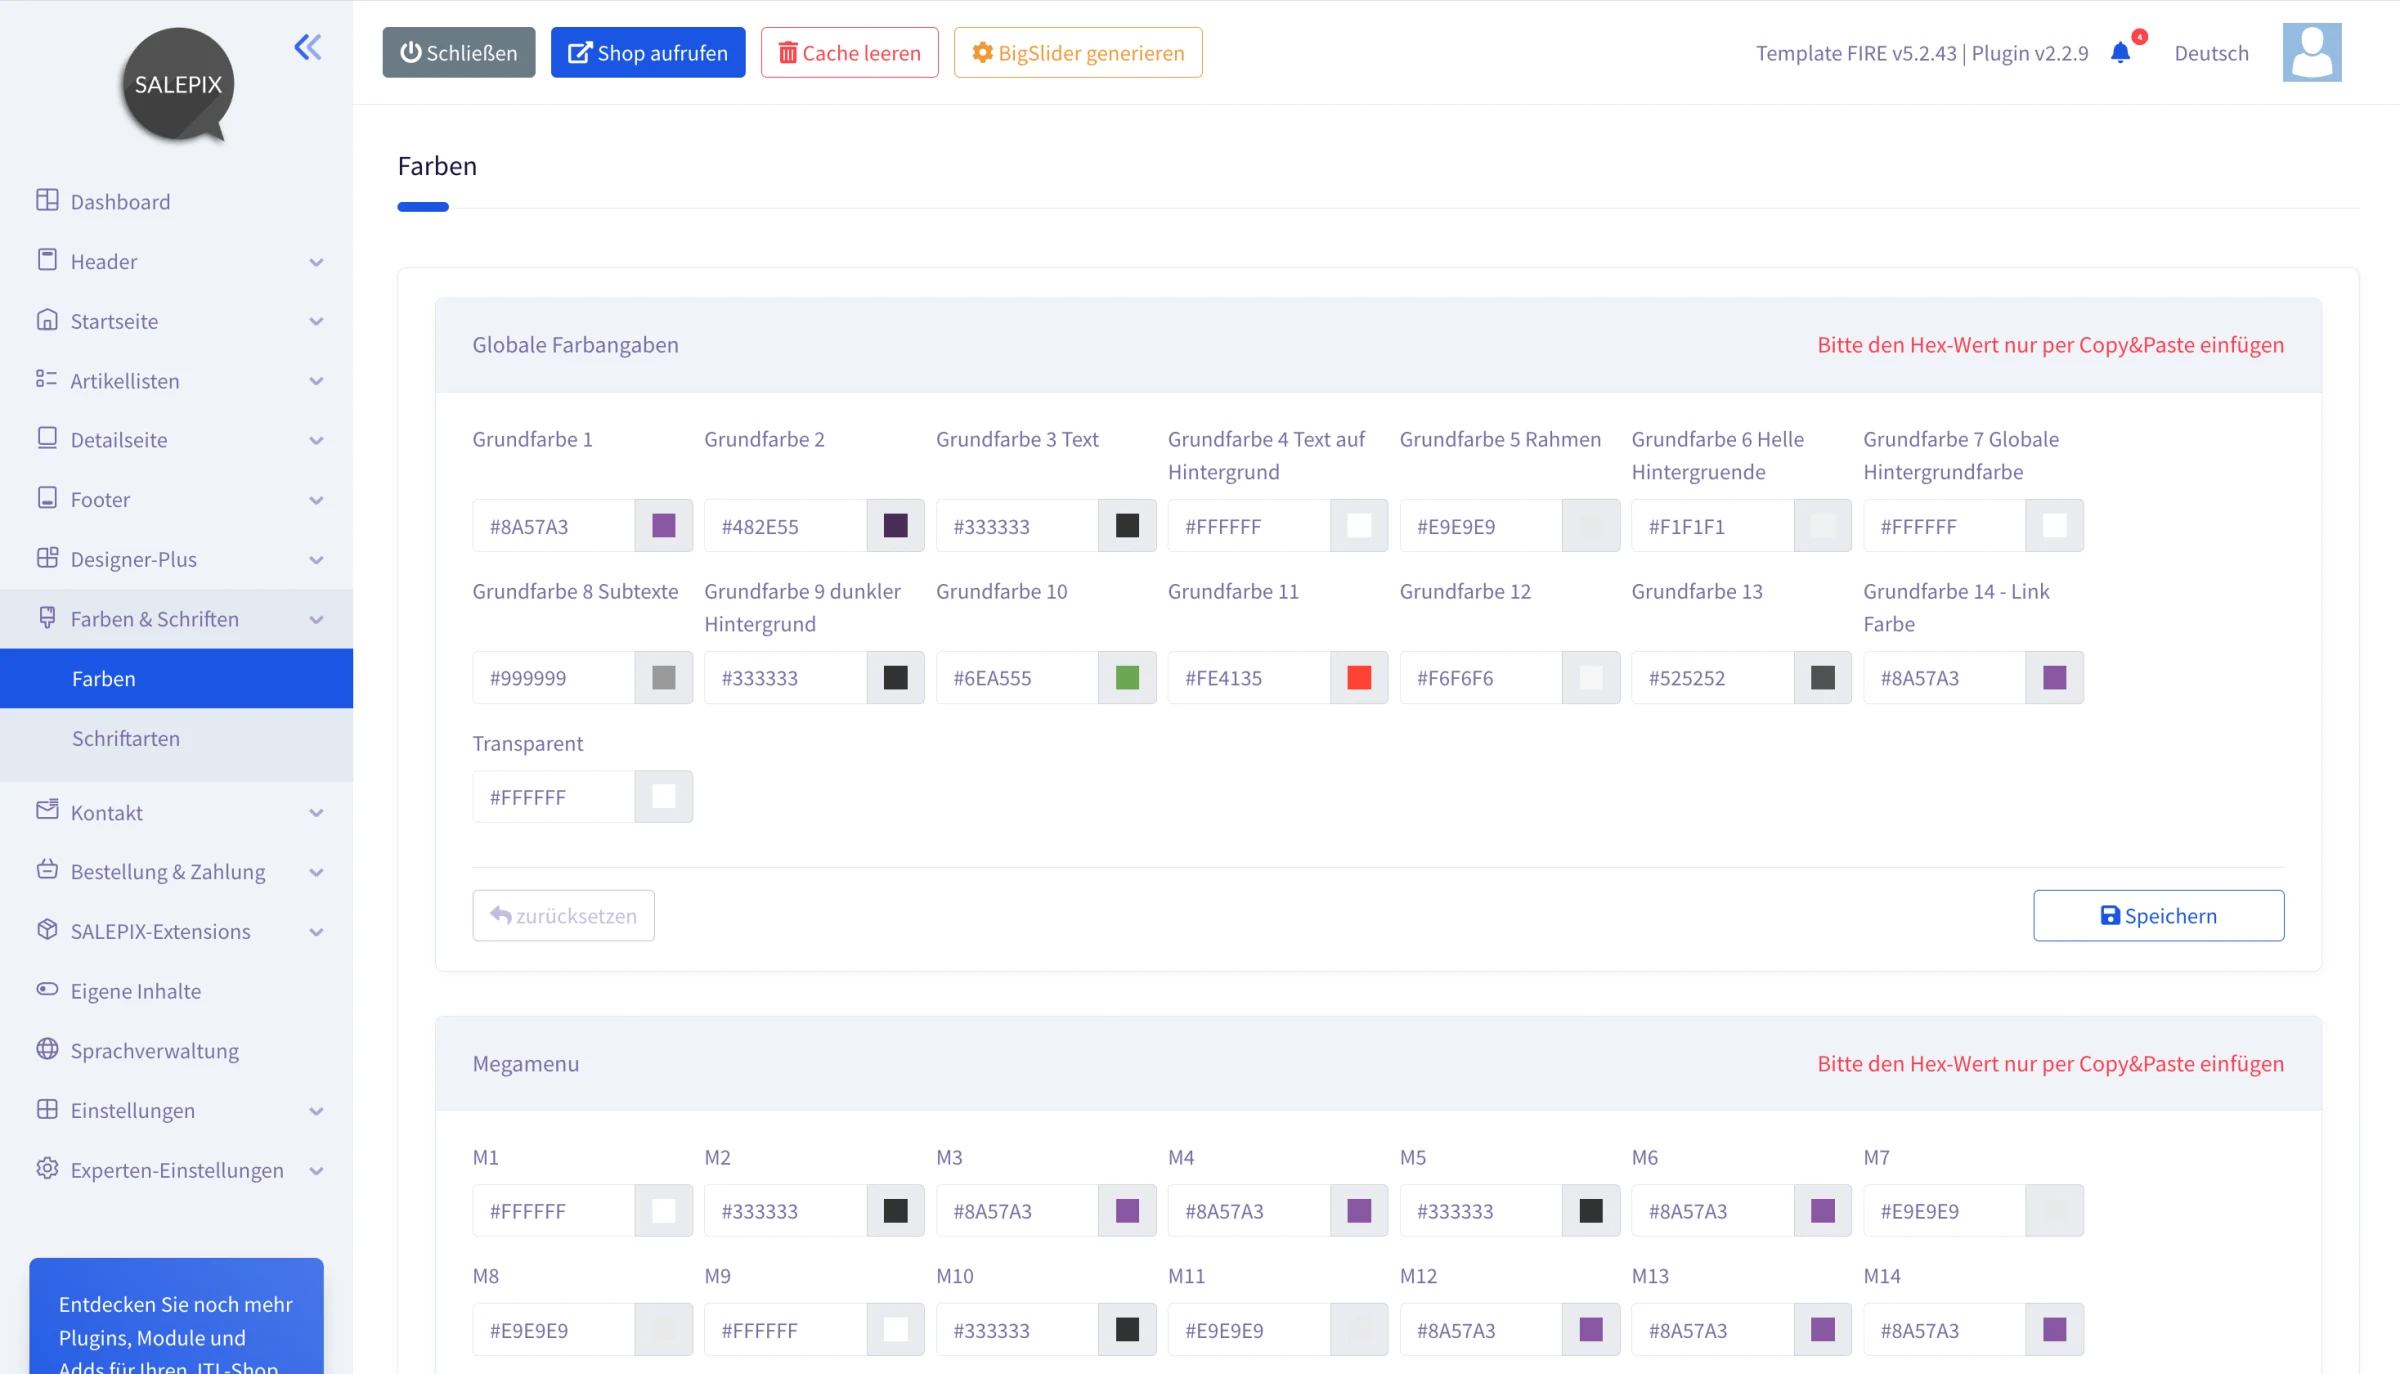Click BigSlider generieren button
Image resolution: width=2400 pixels, height=1374 pixels.
click(1078, 52)
